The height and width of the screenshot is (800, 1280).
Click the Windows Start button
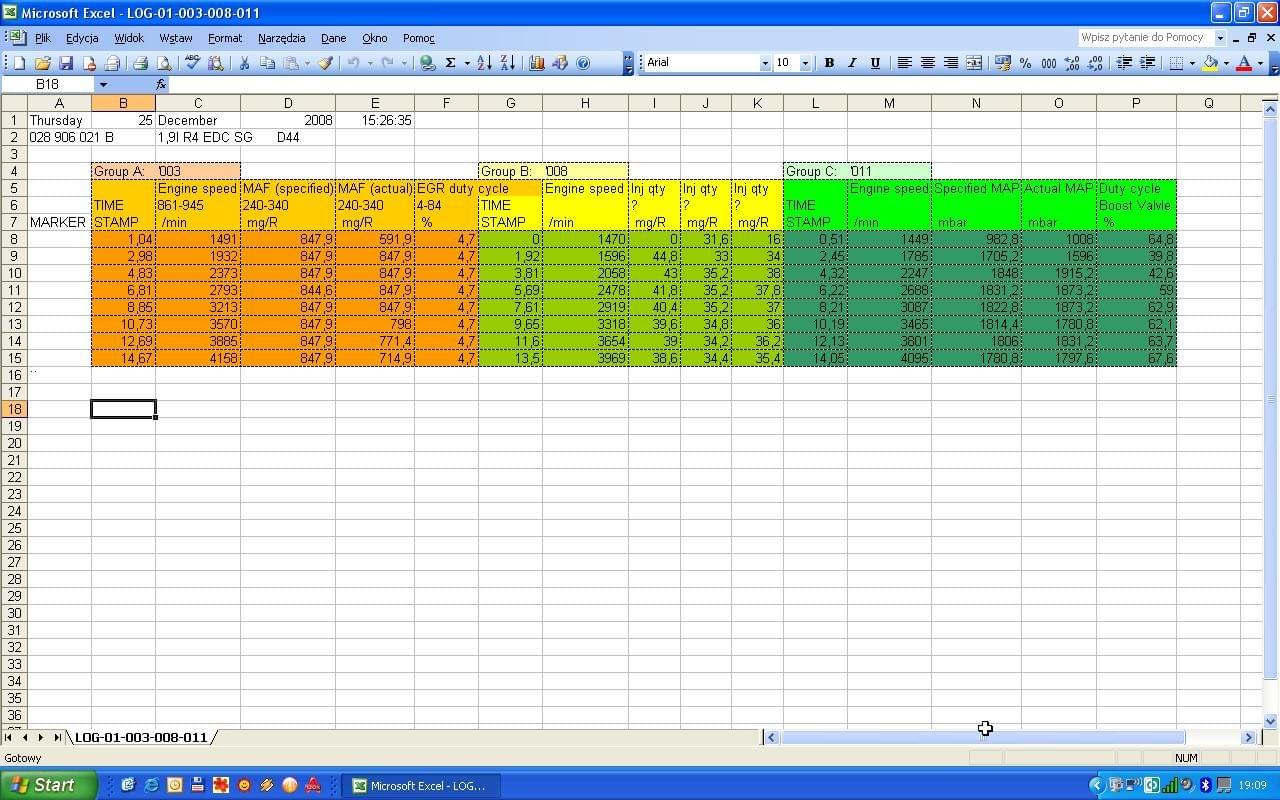pyautogui.click(x=48, y=785)
